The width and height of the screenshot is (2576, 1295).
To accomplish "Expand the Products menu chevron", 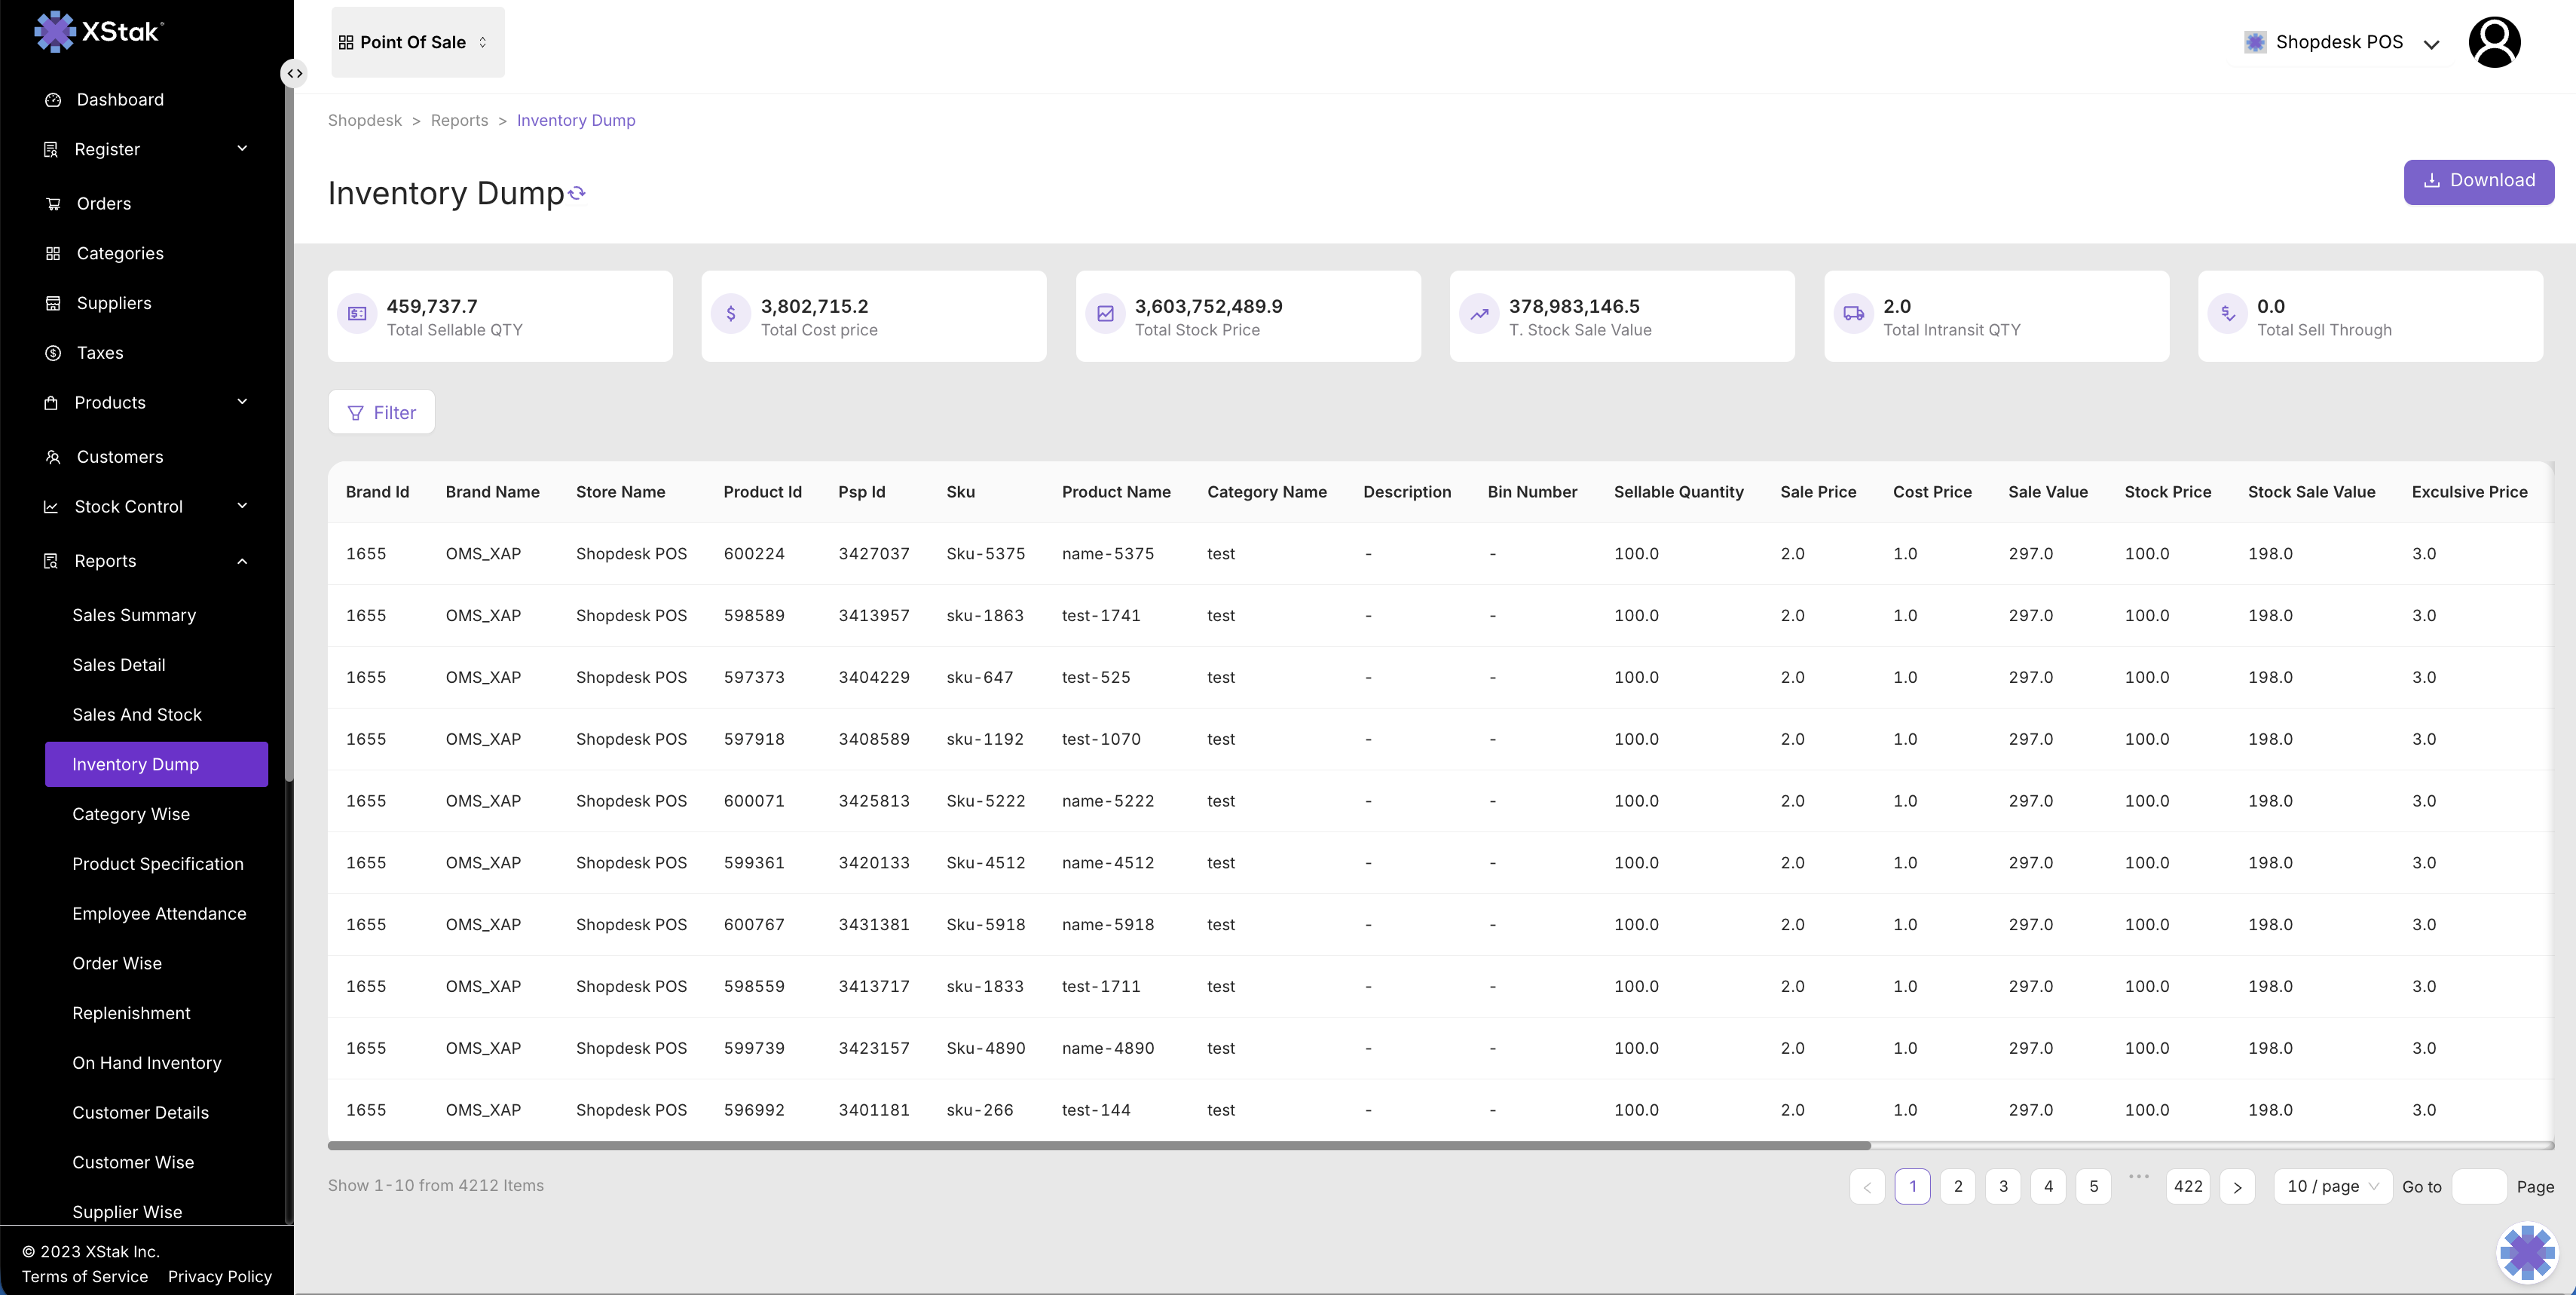I will (x=242, y=402).
